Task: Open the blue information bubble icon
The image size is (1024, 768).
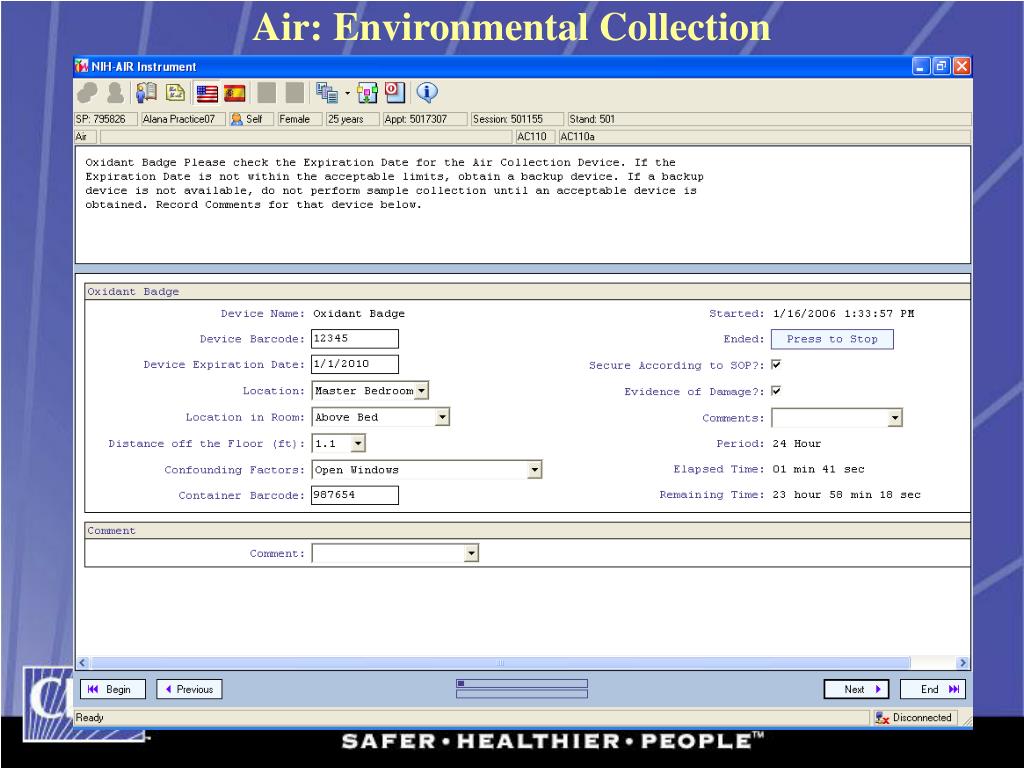Action: coord(427,93)
